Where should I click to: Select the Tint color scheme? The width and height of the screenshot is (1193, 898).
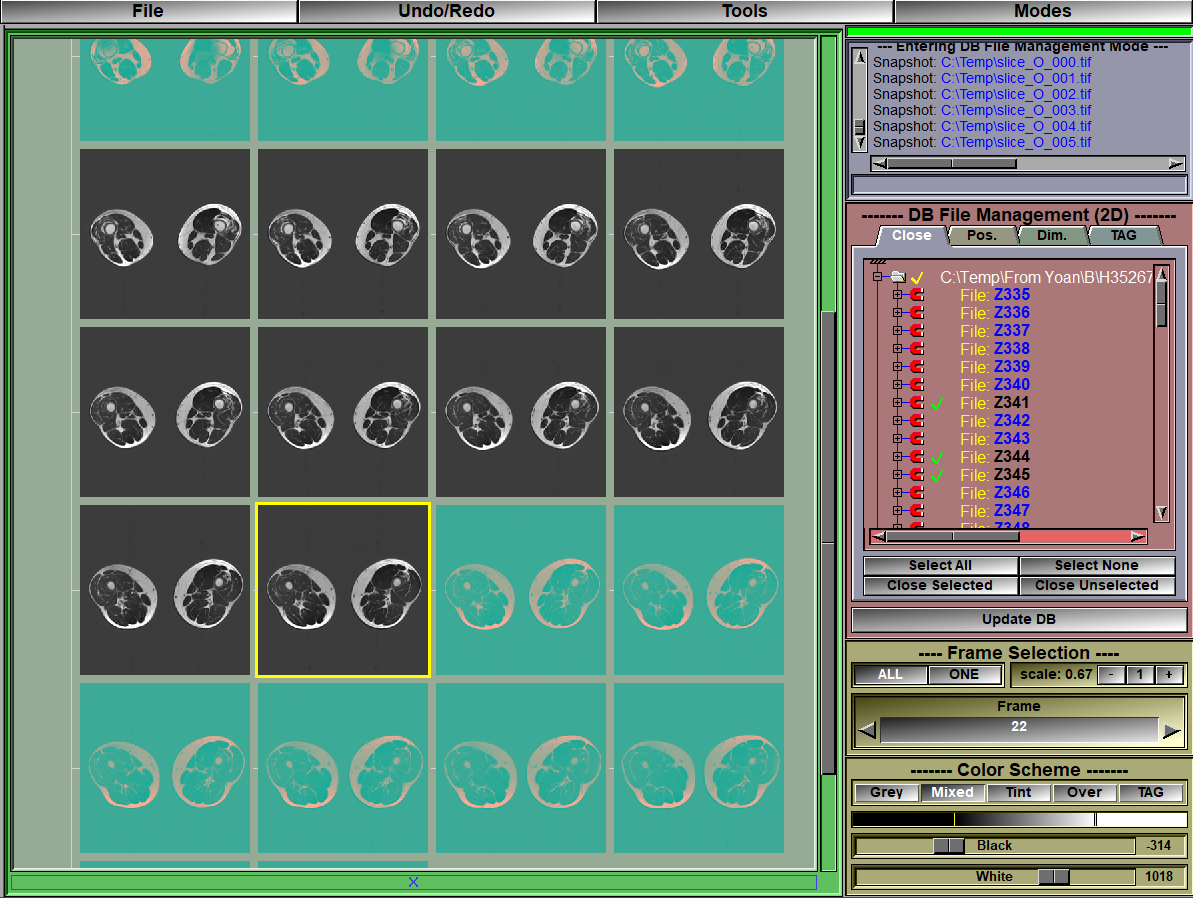(x=1018, y=792)
